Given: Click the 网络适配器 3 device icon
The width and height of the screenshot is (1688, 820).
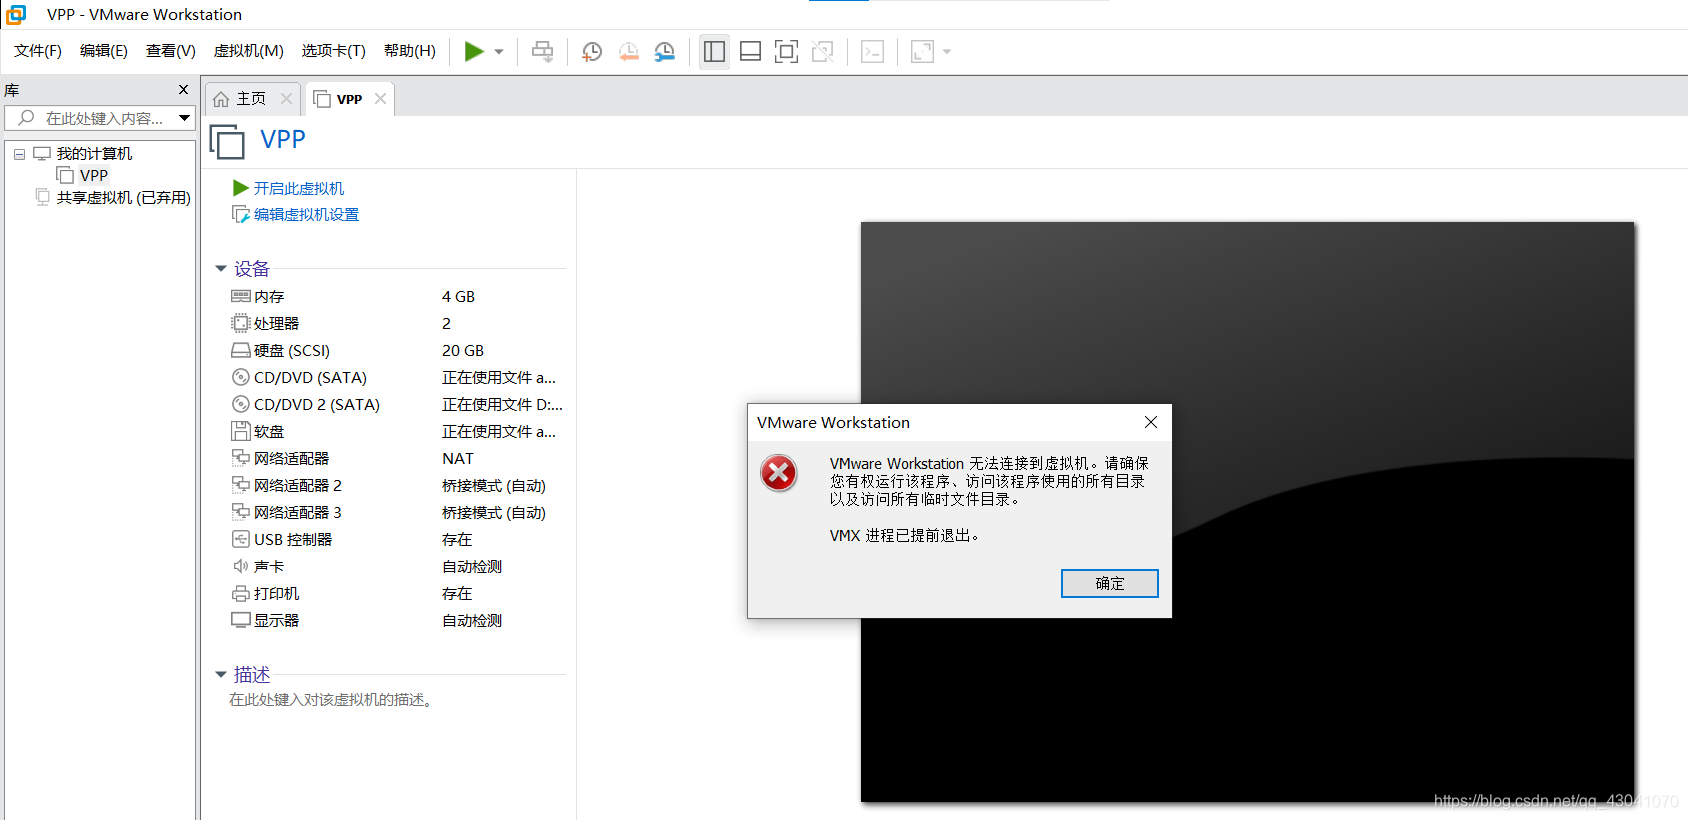Looking at the screenshot, I should click(x=241, y=512).
